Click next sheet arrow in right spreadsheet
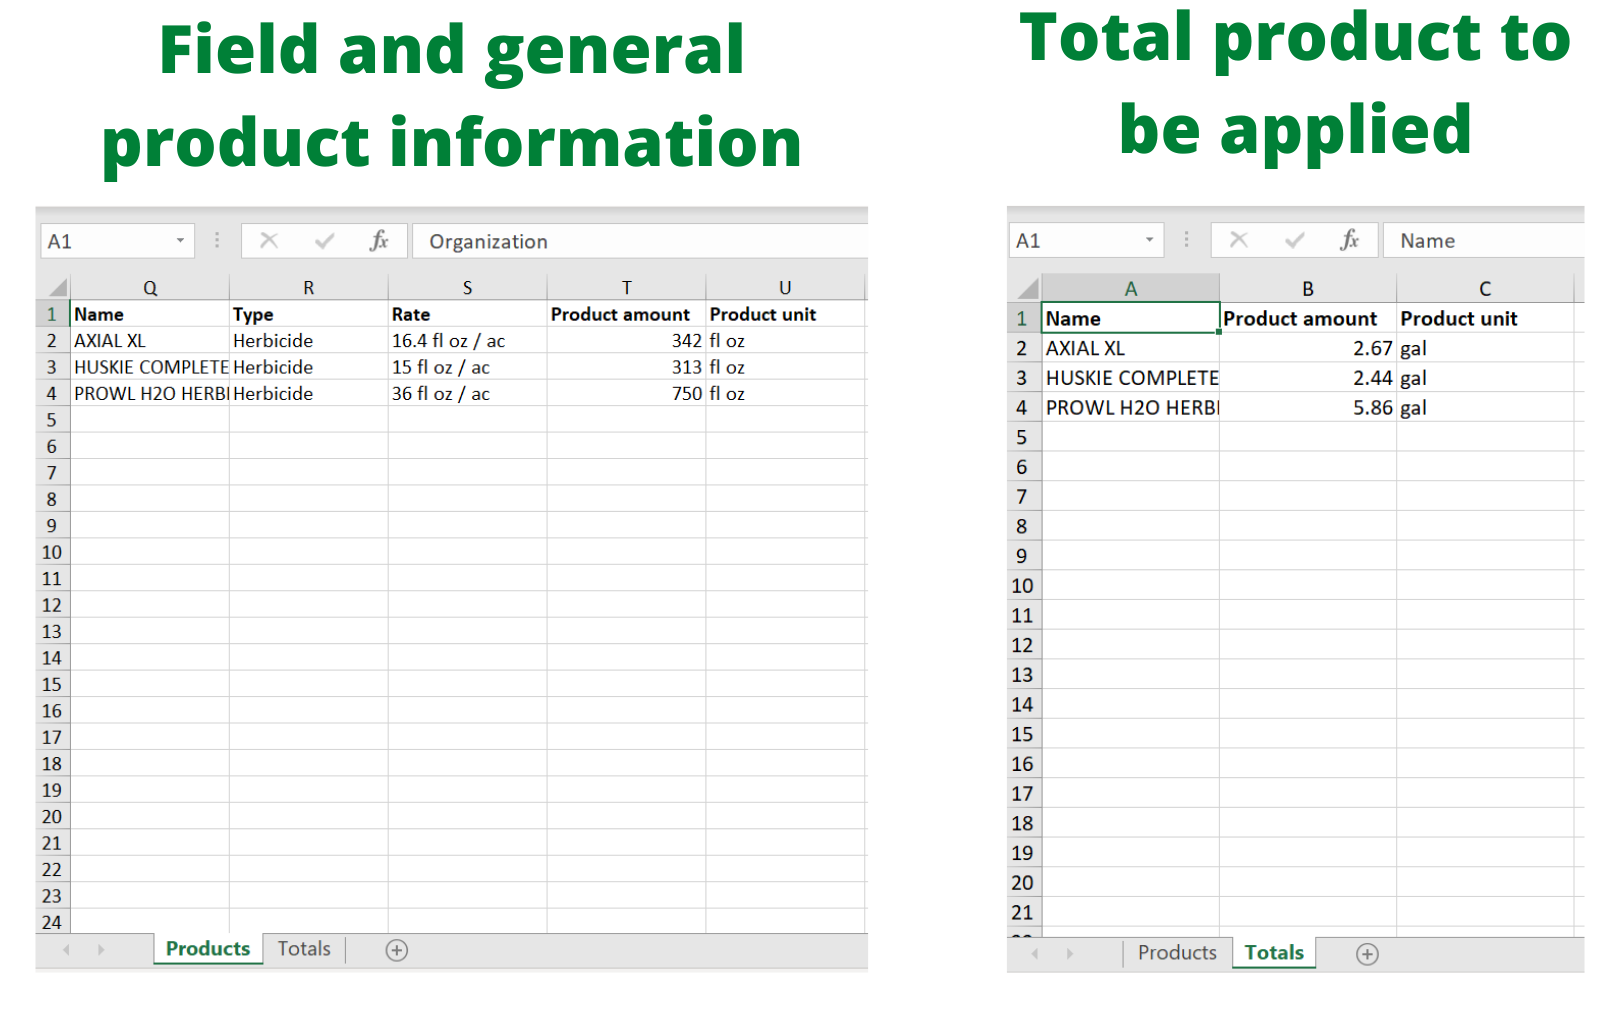 pos(1069,954)
